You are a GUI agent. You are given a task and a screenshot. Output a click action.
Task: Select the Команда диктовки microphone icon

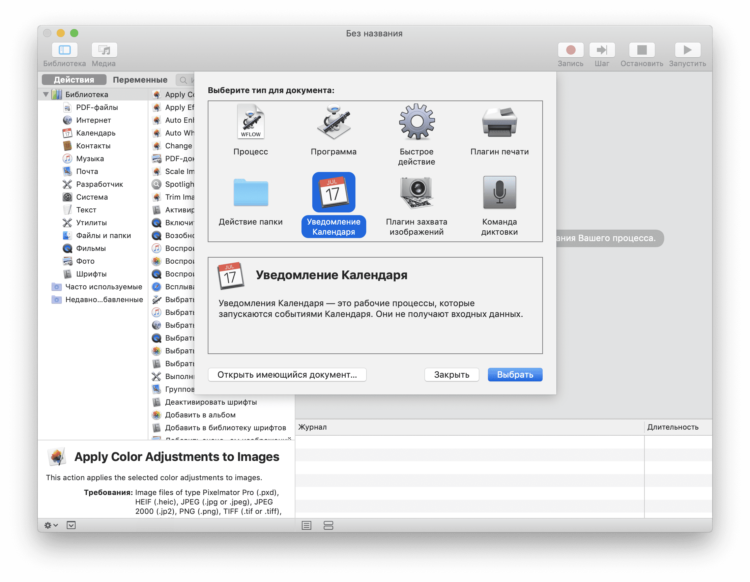[499, 192]
